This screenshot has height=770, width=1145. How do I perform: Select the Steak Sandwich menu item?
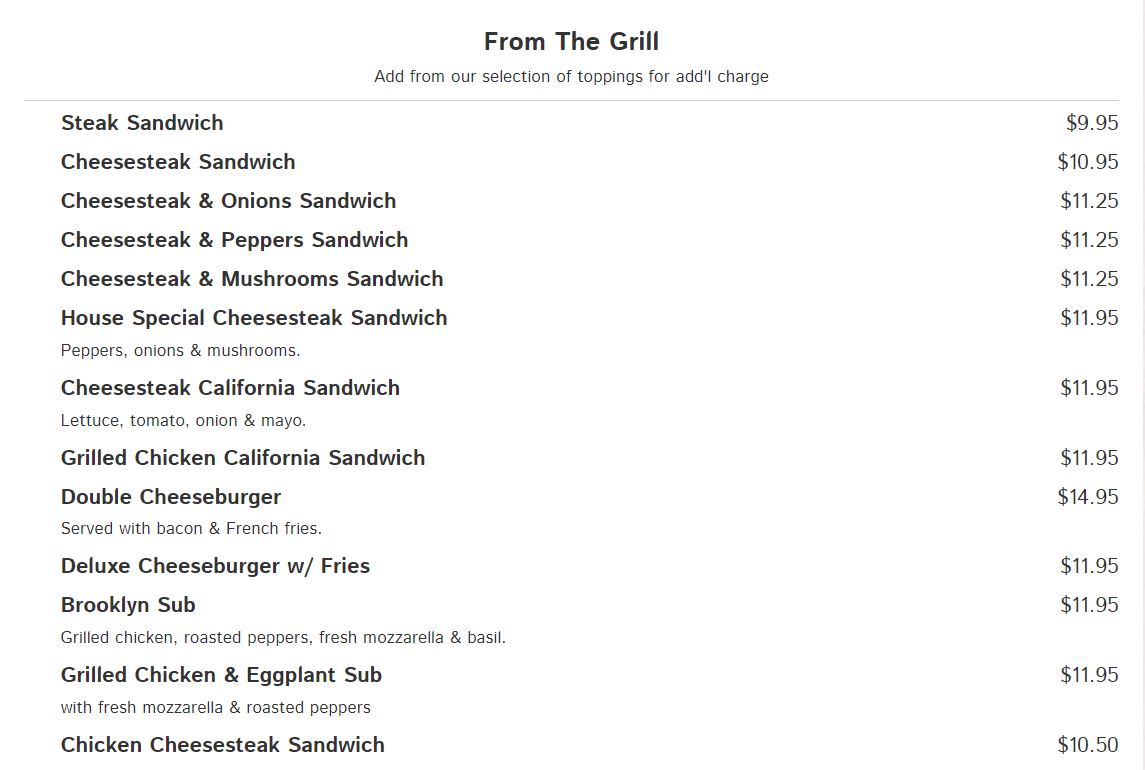pyautogui.click(x=142, y=123)
